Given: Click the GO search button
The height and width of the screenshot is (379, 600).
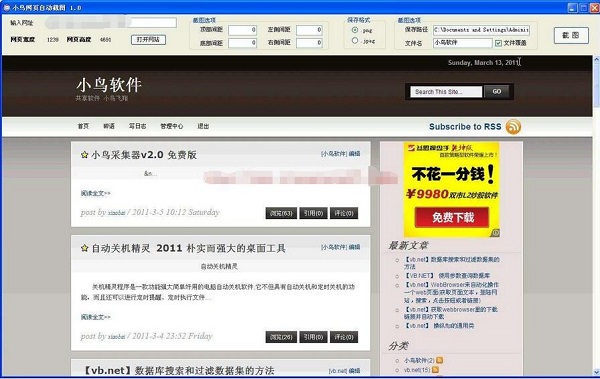Looking at the screenshot, I should 497,92.
